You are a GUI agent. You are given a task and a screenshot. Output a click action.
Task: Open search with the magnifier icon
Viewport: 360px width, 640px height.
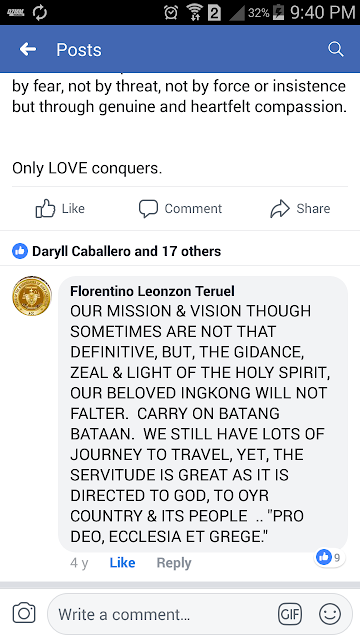tap(336, 49)
